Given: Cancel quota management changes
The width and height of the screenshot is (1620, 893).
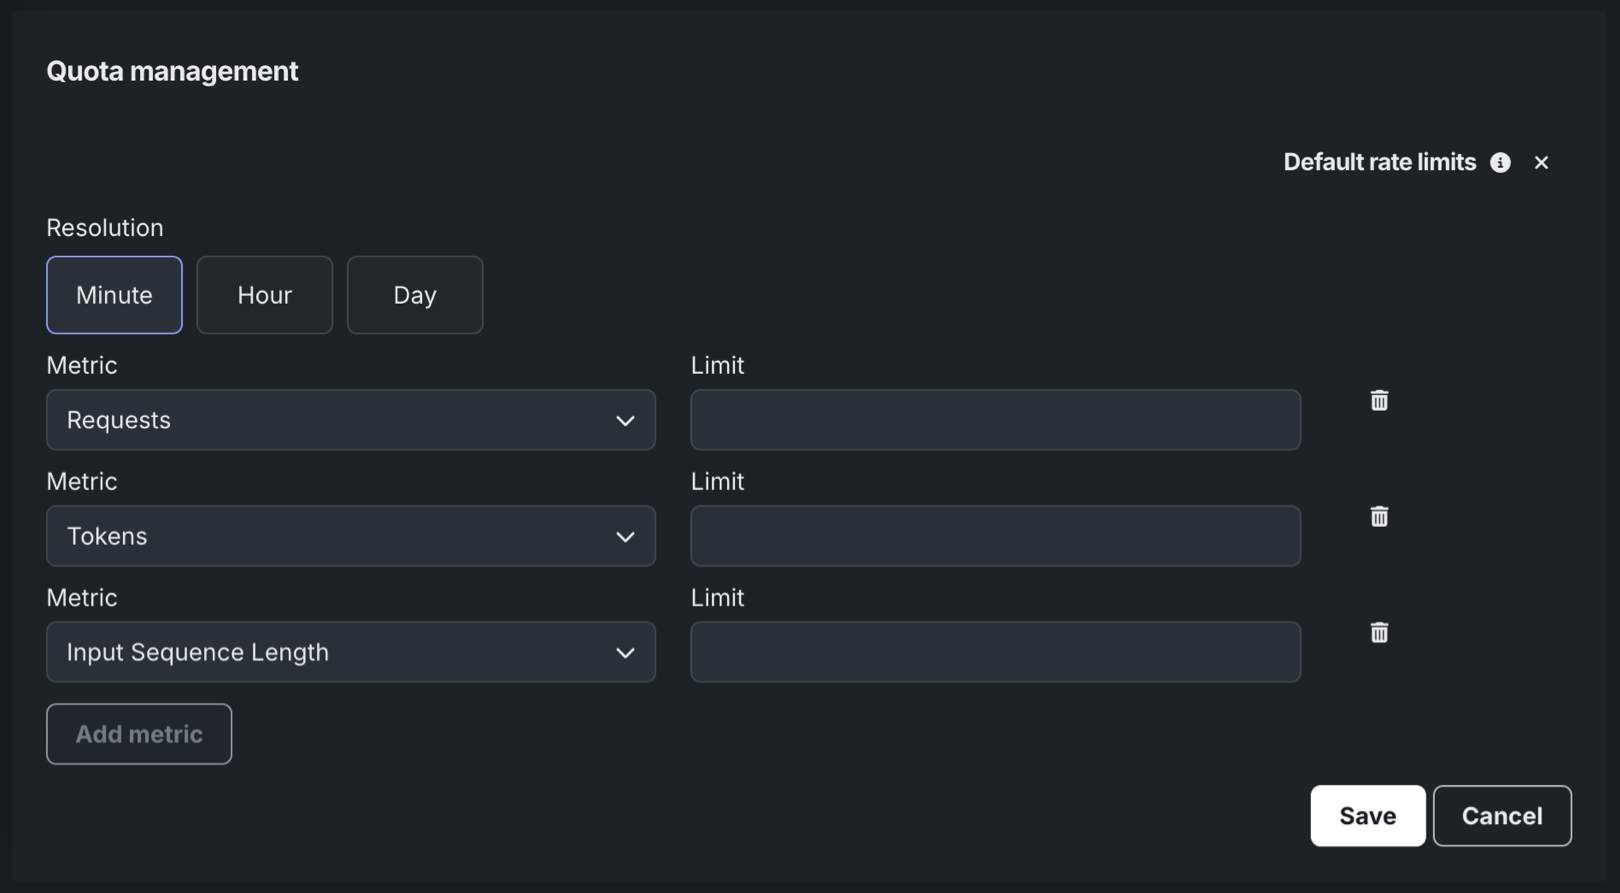Looking at the screenshot, I should point(1501,816).
